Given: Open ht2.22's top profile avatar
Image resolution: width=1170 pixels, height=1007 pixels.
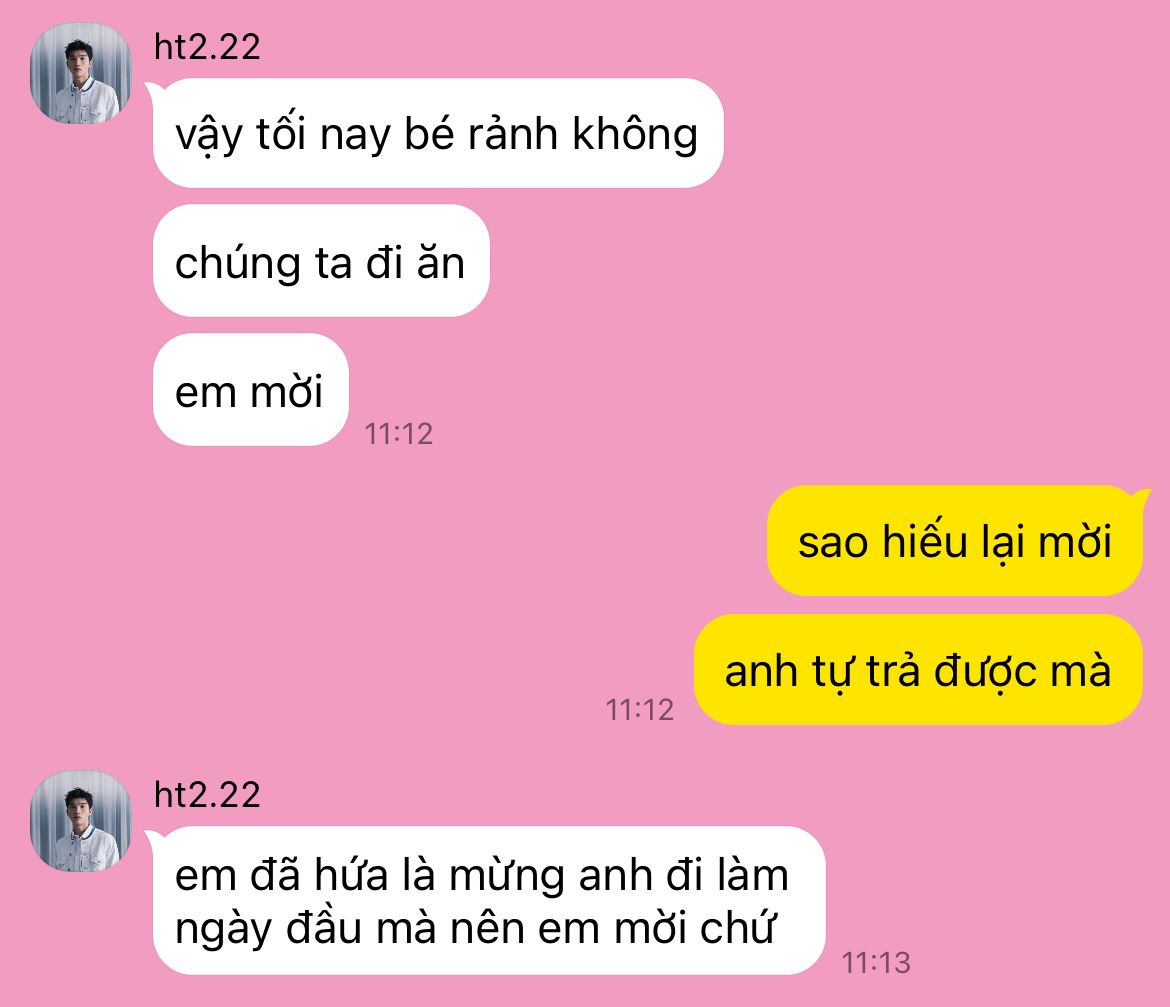Looking at the screenshot, I should [x=81, y=73].
